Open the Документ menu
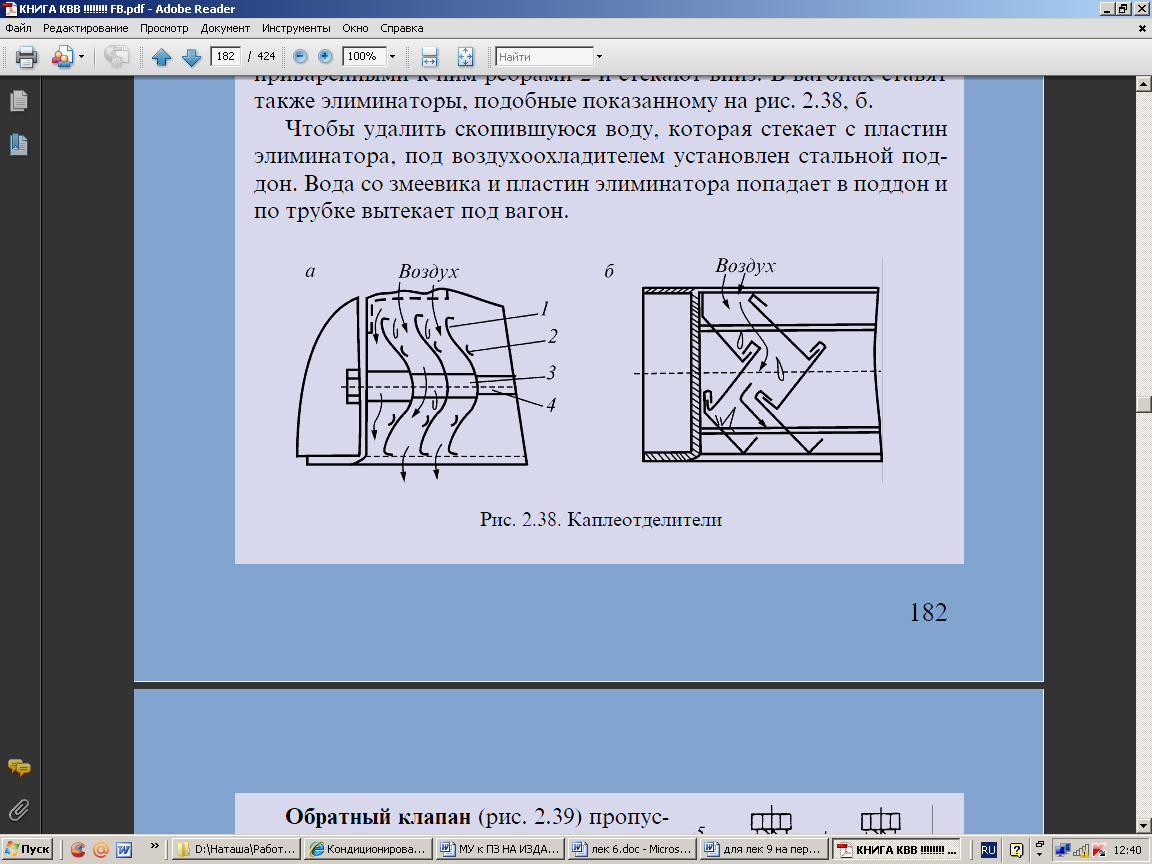The image size is (1152, 864). (225, 28)
